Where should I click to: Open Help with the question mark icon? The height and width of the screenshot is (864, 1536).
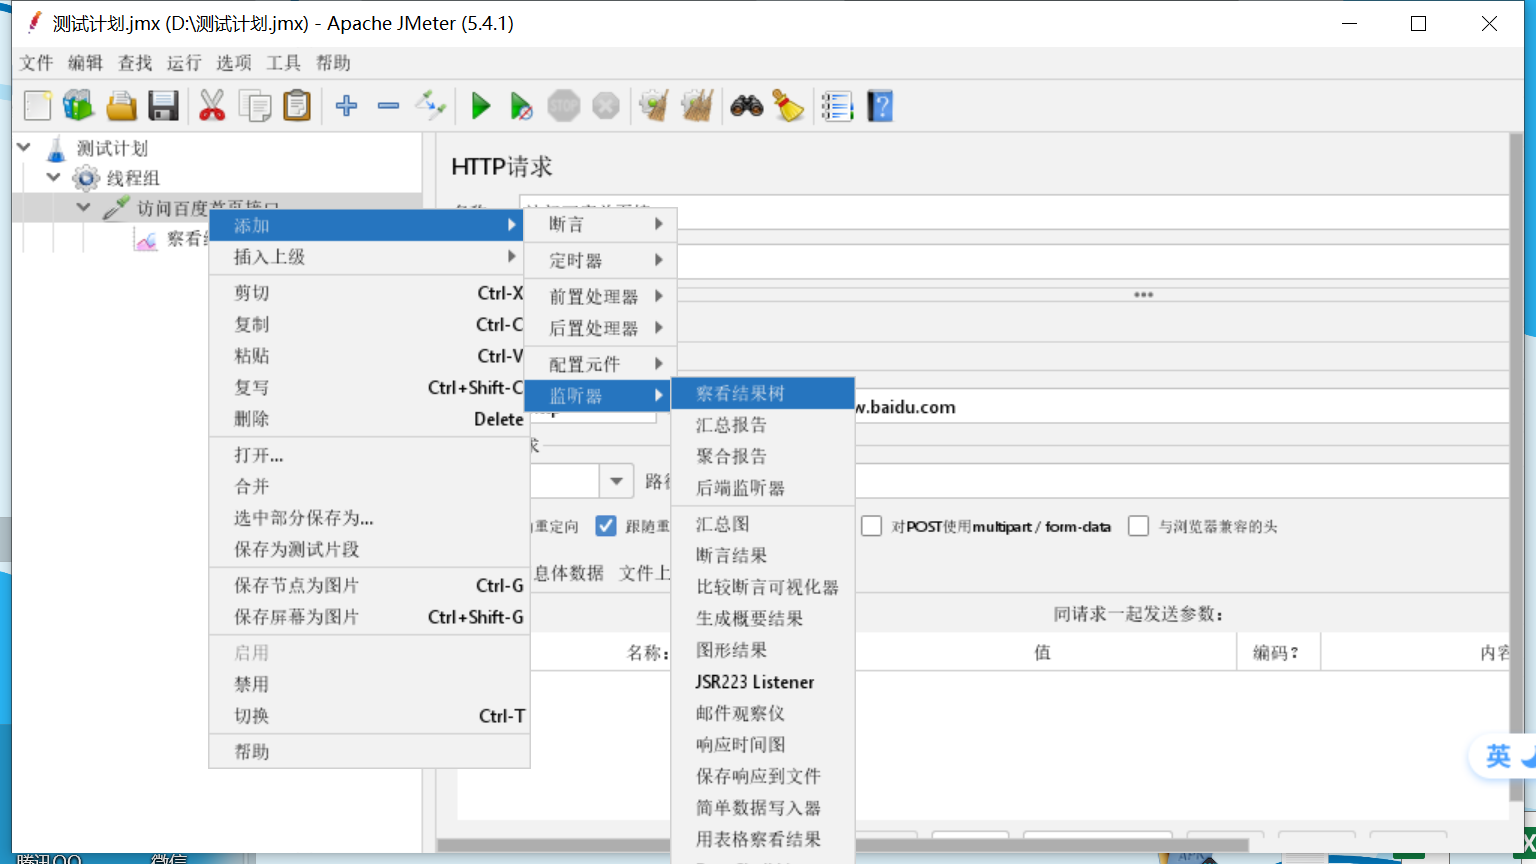tap(880, 105)
